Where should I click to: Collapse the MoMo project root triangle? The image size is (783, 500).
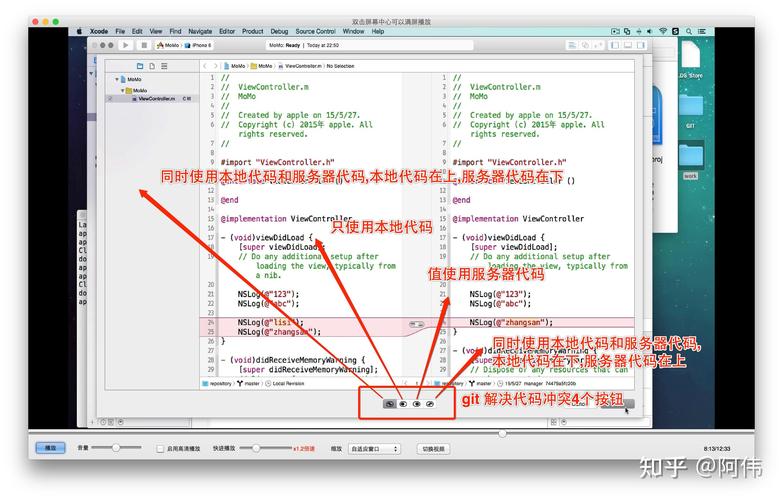tap(117, 79)
